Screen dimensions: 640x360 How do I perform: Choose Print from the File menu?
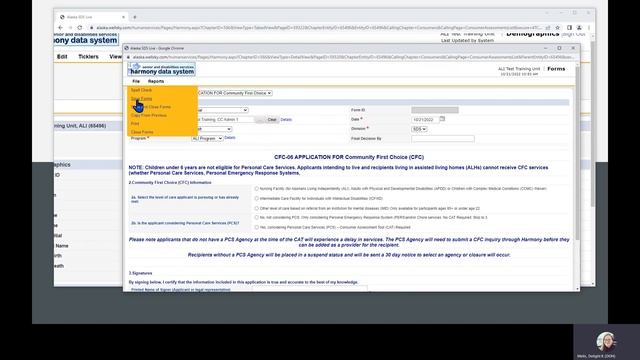pos(135,124)
